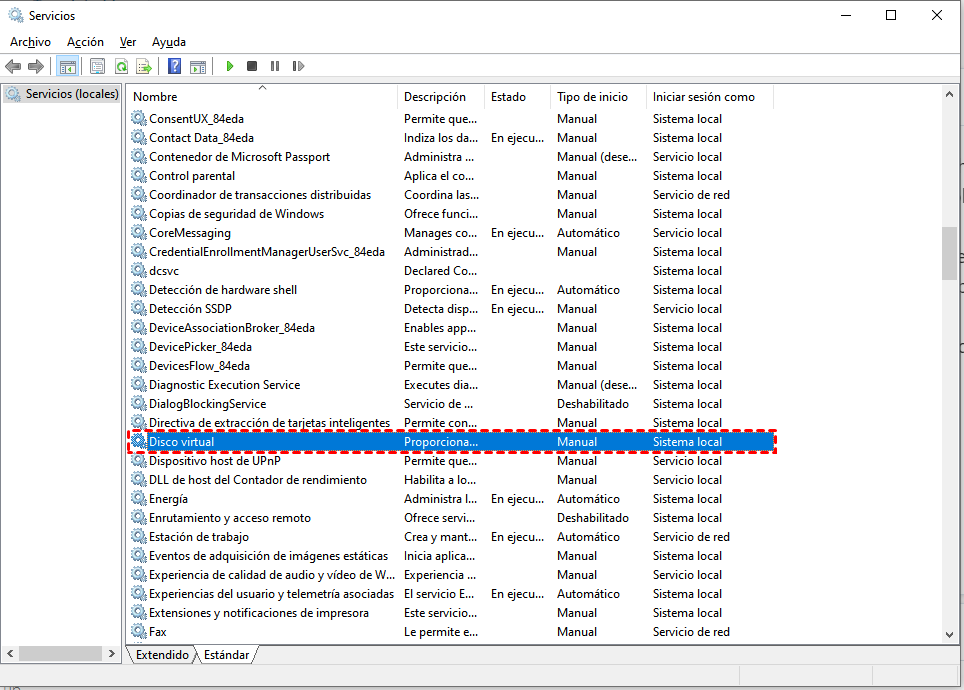Click the vertical scrollbar thumb in services list
This screenshot has width=964, height=690.
coord(949,253)
